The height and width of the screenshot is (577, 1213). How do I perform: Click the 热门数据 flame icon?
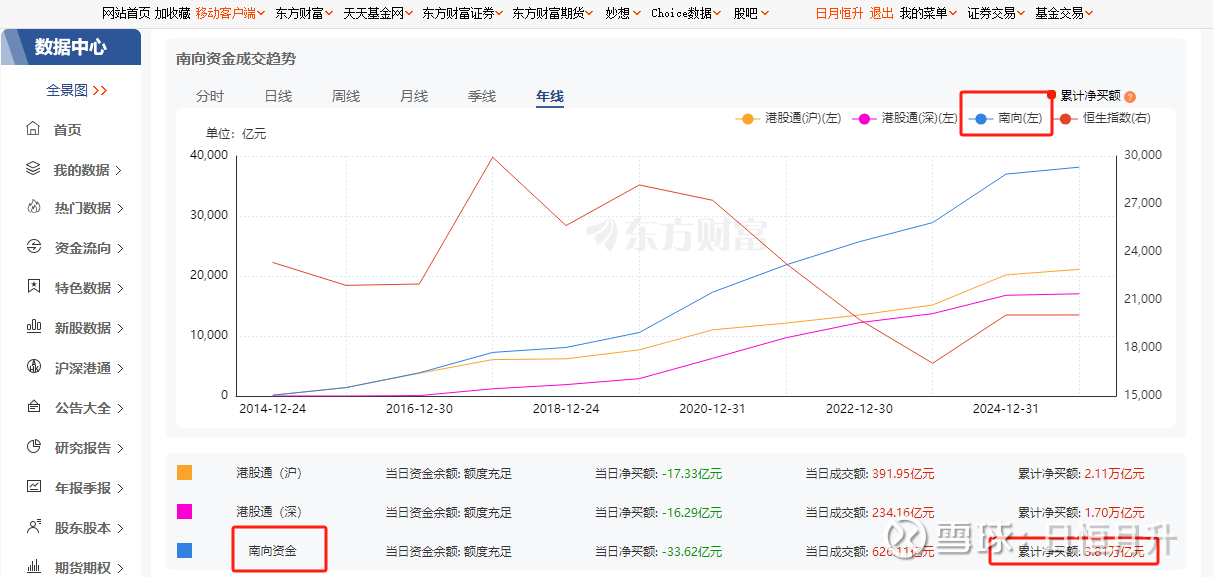33,208
